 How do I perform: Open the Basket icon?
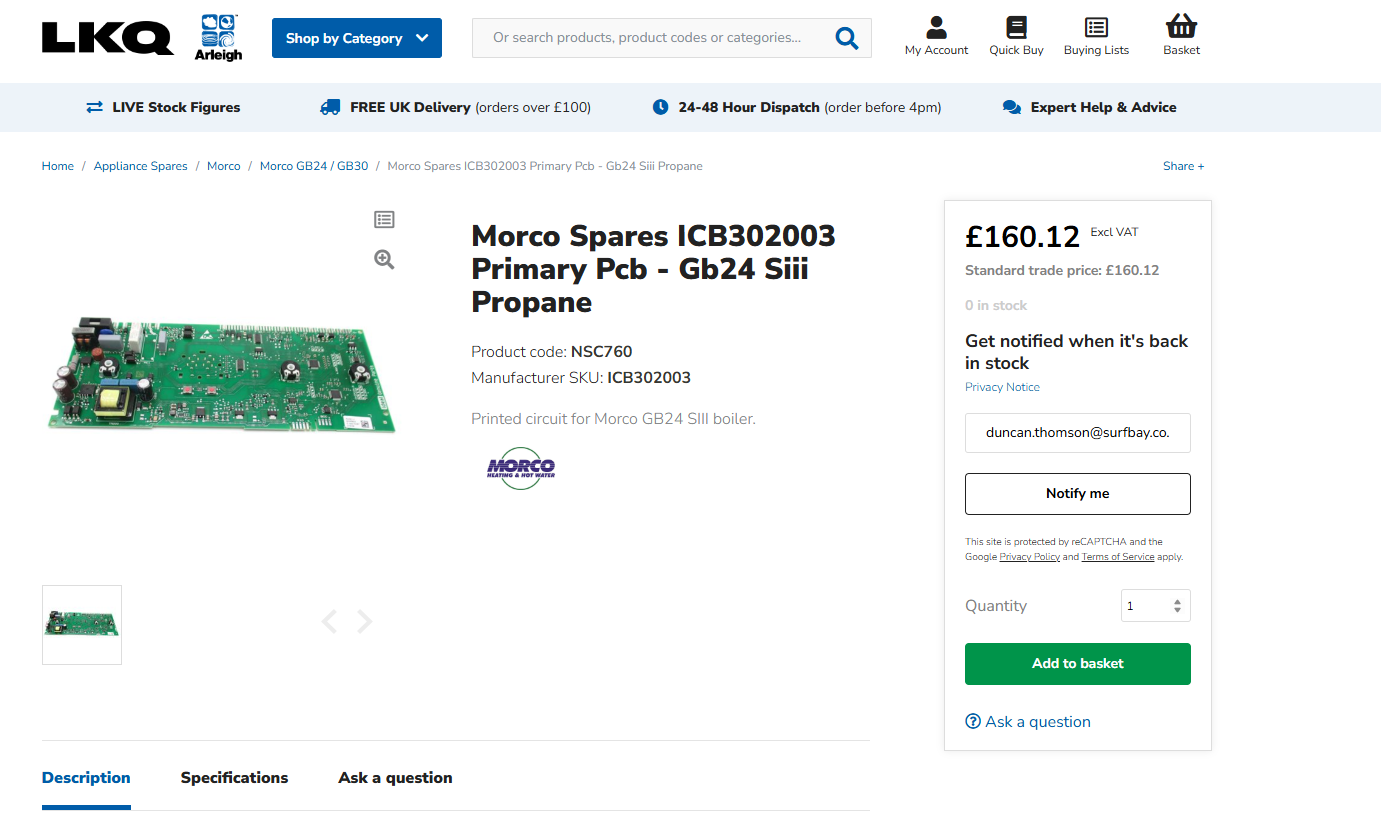(x=1181, y=27)
